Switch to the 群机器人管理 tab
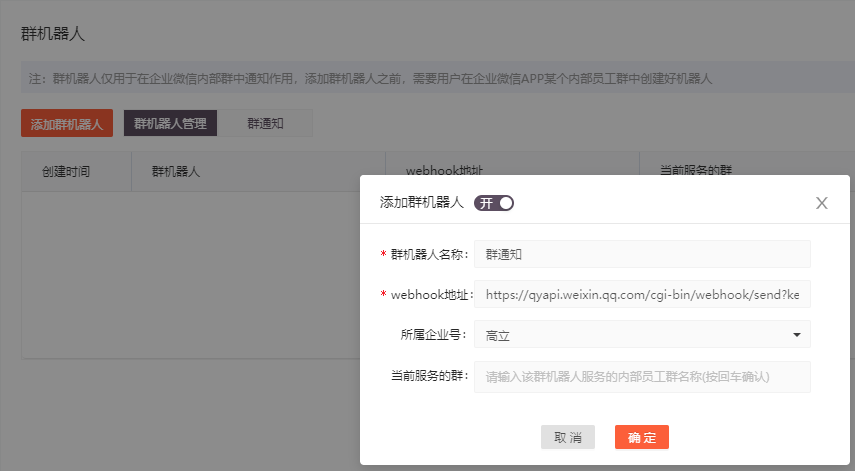Screen dimensions: 855x471 click(x=170, y=123)
